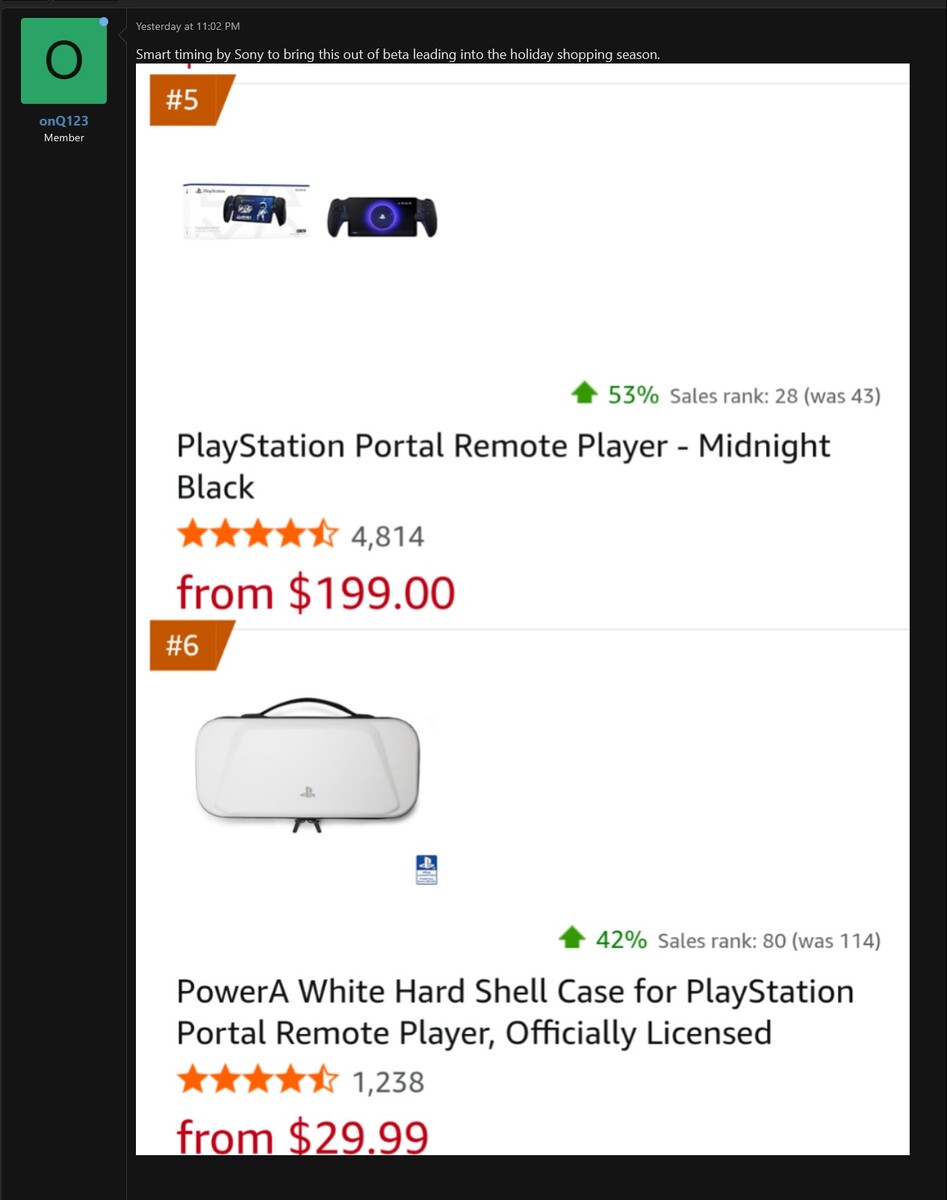The width and height of the screenshot is (947, 1200).
Task: Click the green up arrow beside 53%
Action: pyautogui.click(x=584, y=394)
